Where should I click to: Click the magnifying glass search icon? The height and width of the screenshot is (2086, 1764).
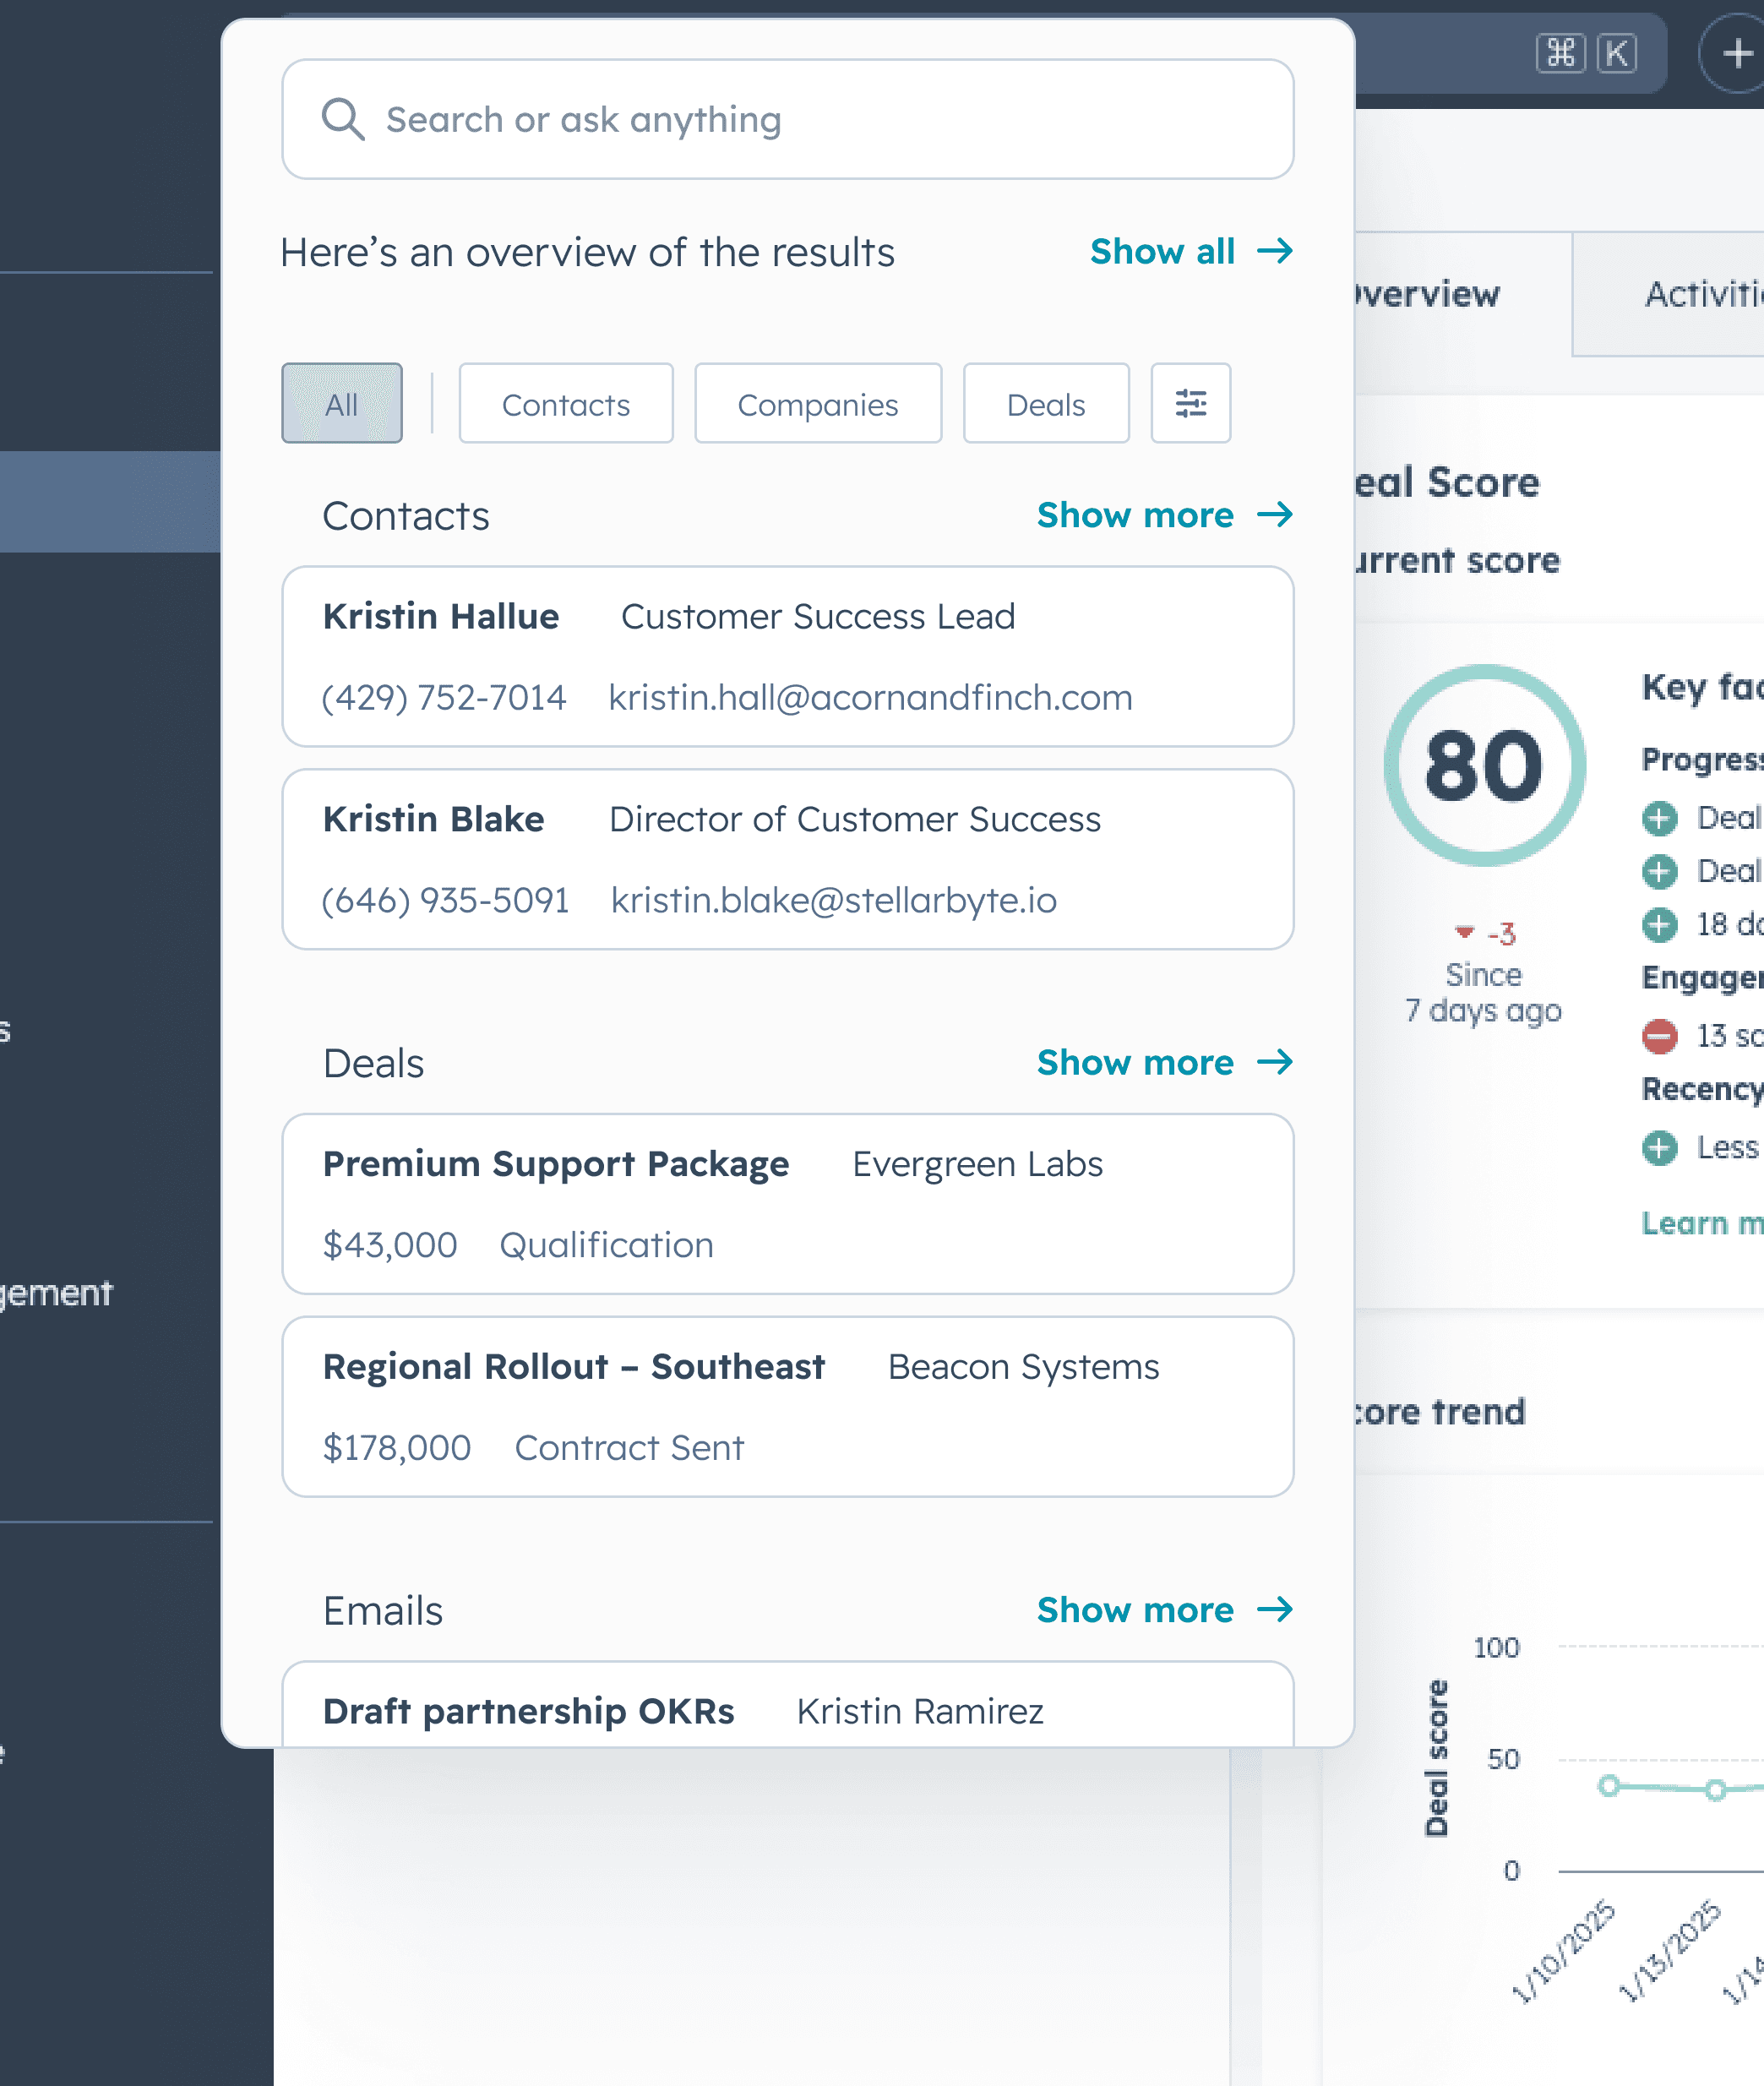point(342,119)
